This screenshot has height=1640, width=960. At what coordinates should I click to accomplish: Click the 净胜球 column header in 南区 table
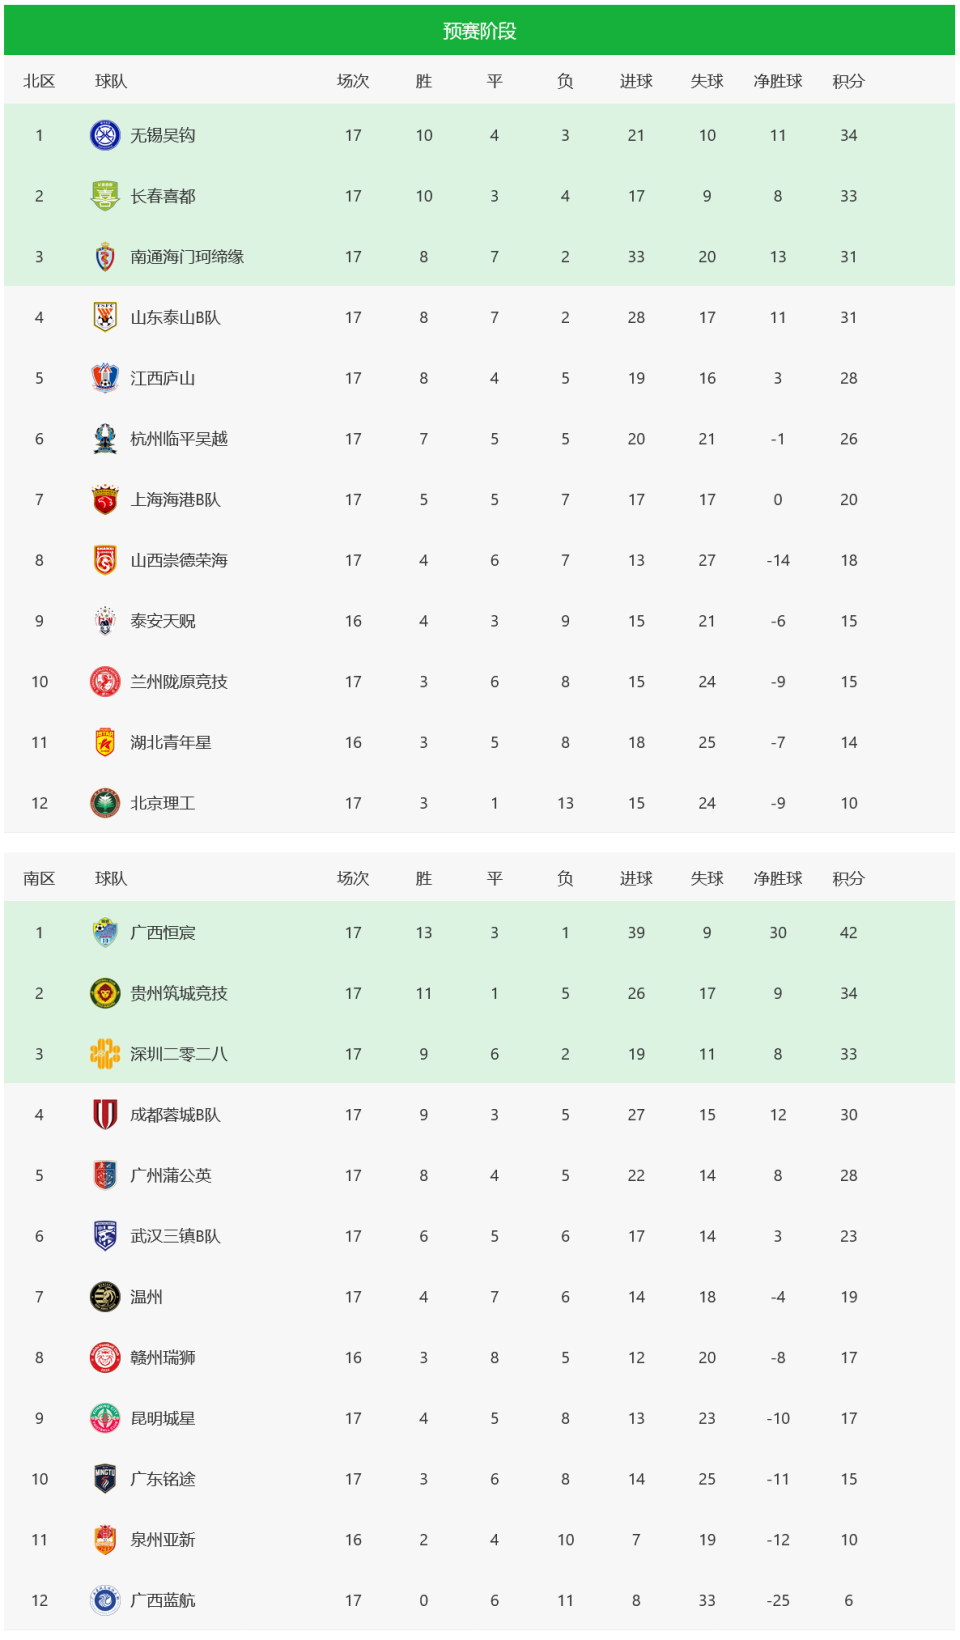(x=777, y=878)
